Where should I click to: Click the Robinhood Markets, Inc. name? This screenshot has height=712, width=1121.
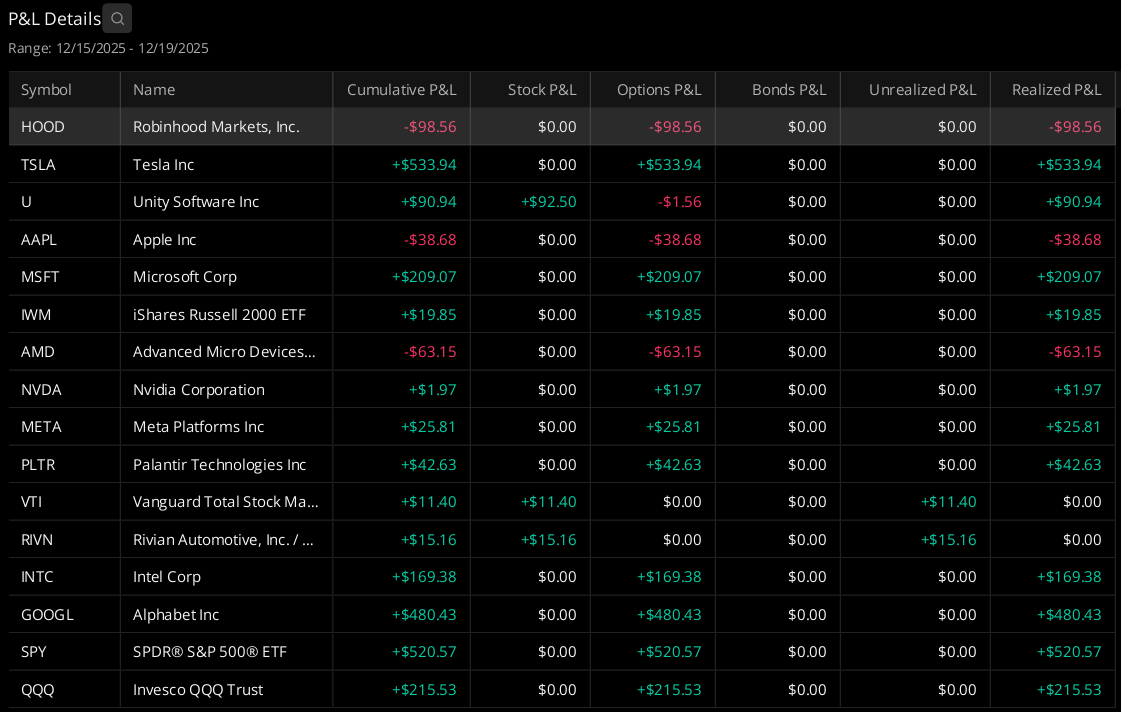216,127
